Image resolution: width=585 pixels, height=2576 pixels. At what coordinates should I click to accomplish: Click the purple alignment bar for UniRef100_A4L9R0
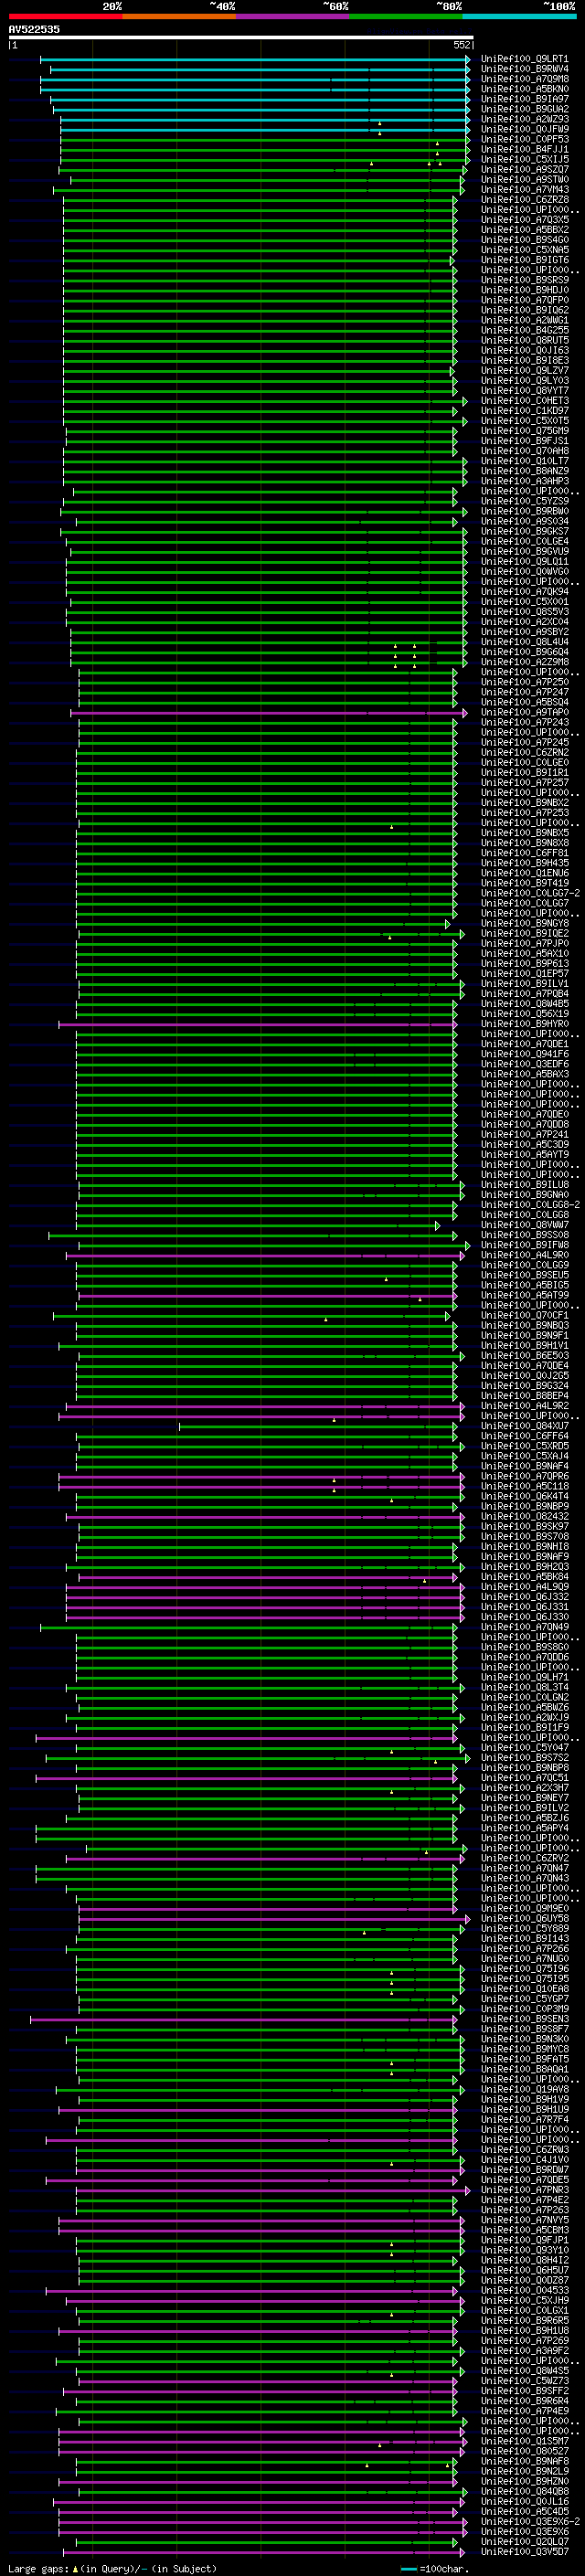tap(264, 1255)
